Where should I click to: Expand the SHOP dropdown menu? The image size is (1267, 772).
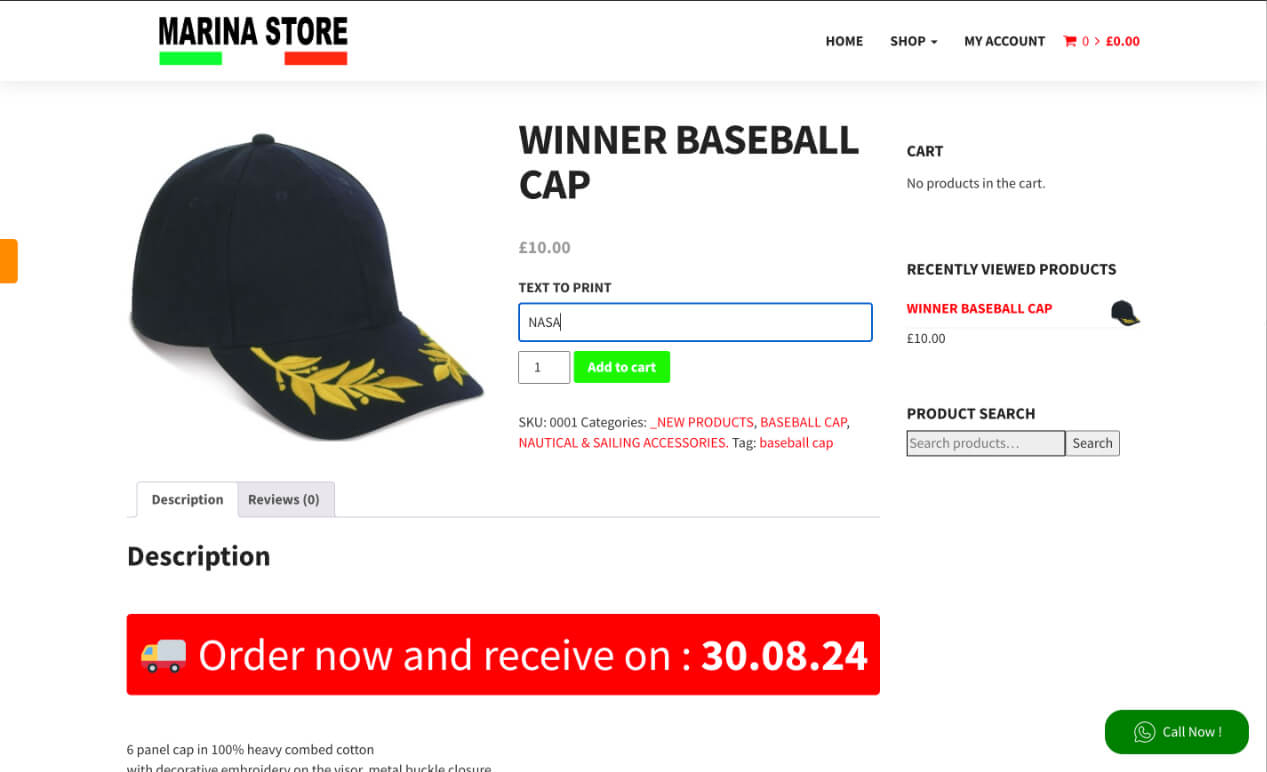point(913,41)
